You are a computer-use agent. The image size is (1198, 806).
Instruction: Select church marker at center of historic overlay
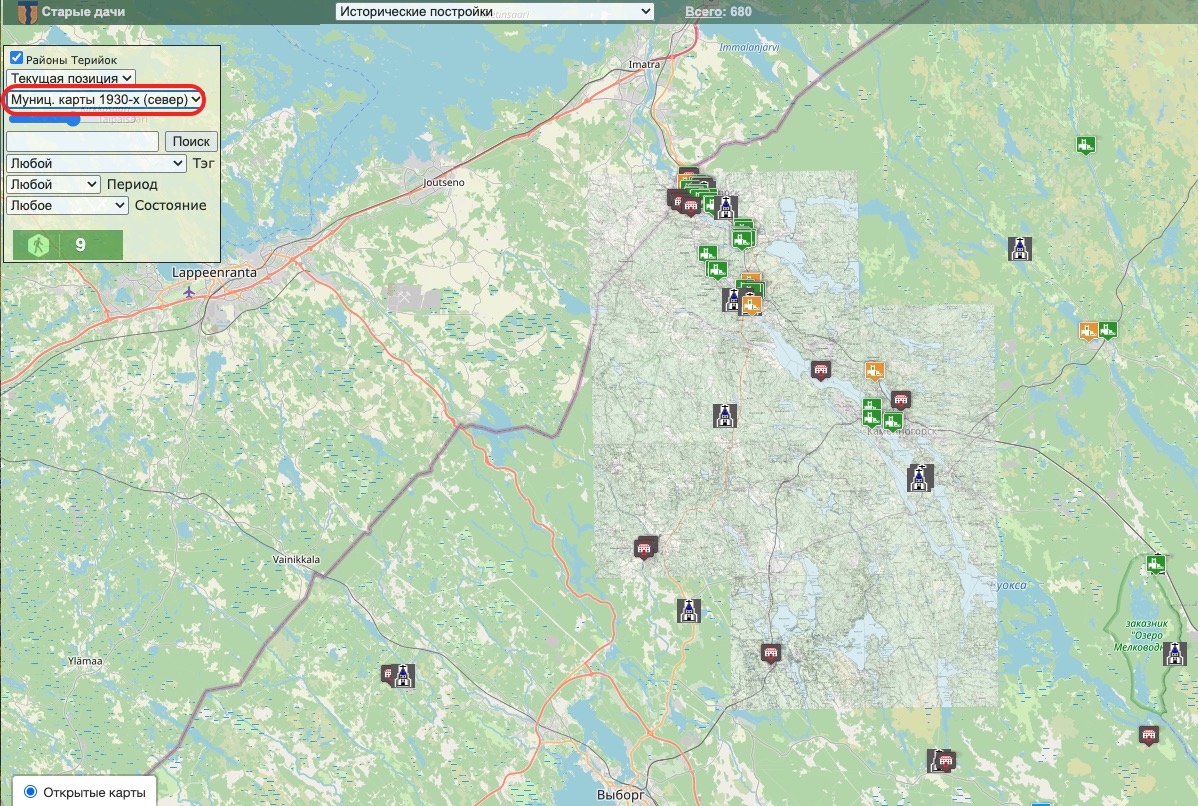pos(720,415)
